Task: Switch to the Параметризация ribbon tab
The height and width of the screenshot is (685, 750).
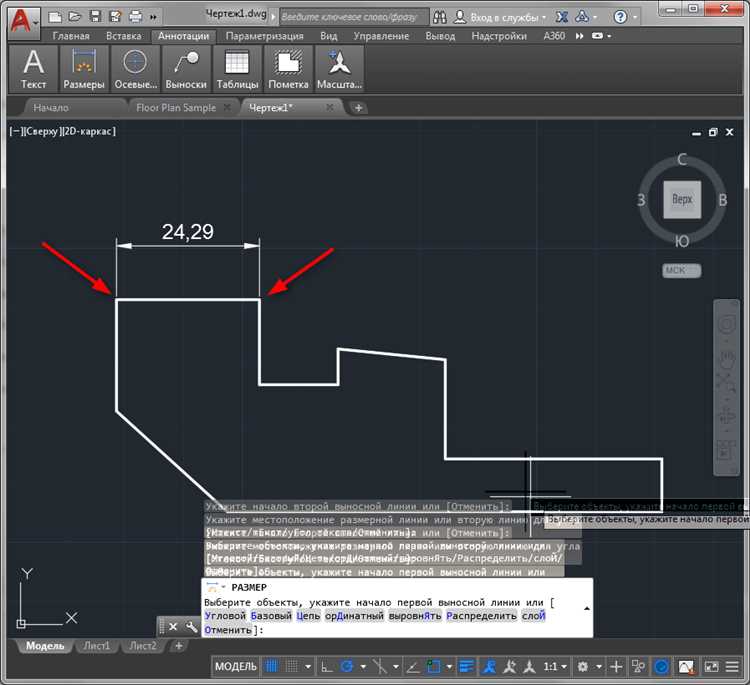Action: tap(265, 36)
